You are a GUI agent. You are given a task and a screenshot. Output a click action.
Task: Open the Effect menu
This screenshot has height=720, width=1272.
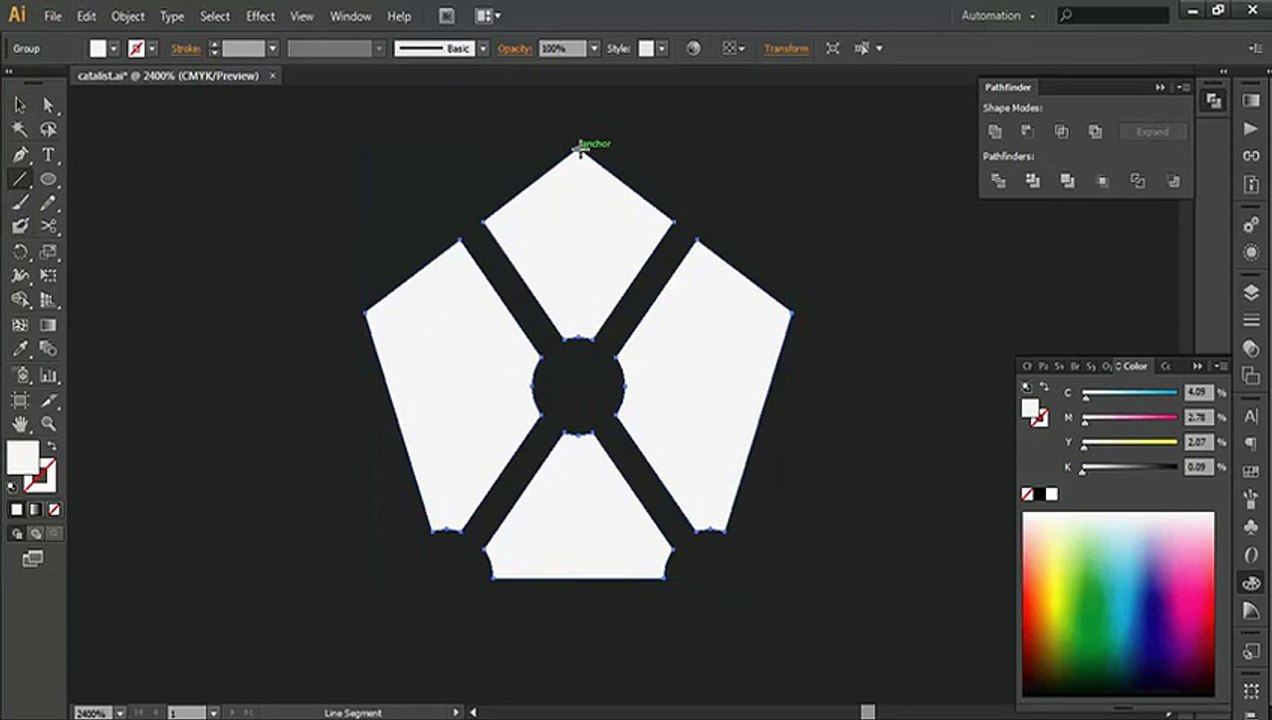pyautogui.click(x=260, y=16)
